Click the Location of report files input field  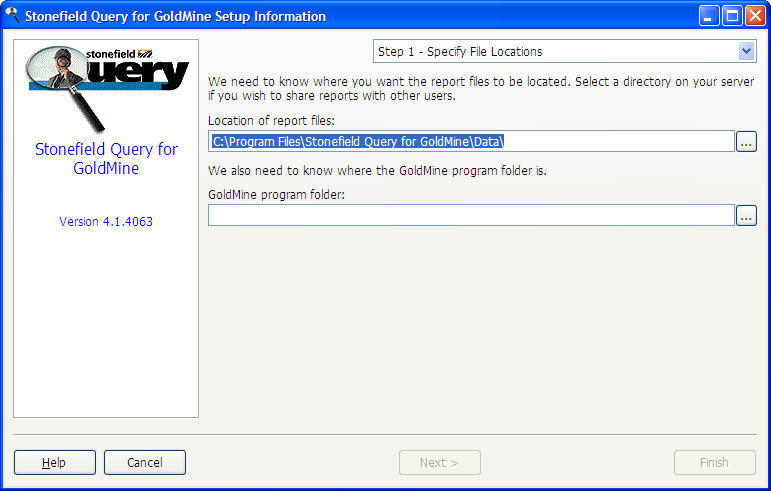coord(471,142)
